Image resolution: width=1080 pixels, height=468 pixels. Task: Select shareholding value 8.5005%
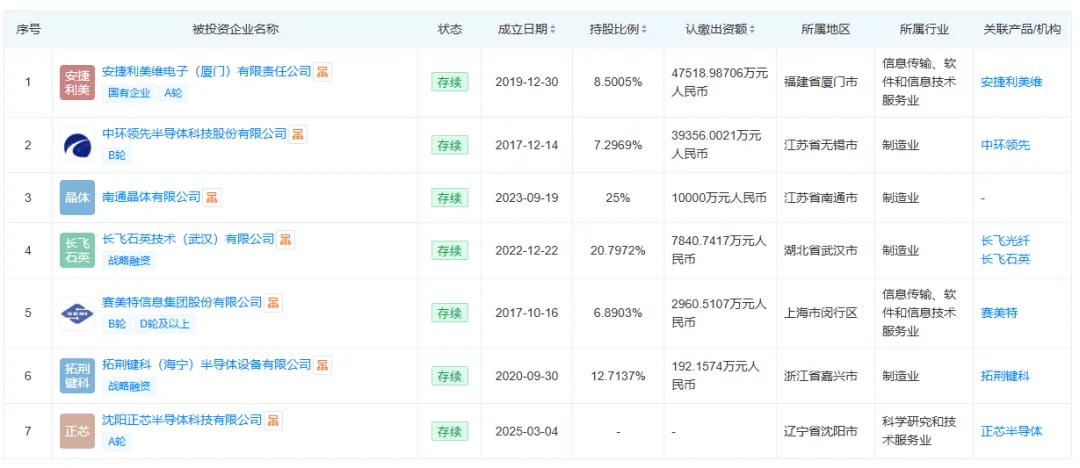point(618,82)
